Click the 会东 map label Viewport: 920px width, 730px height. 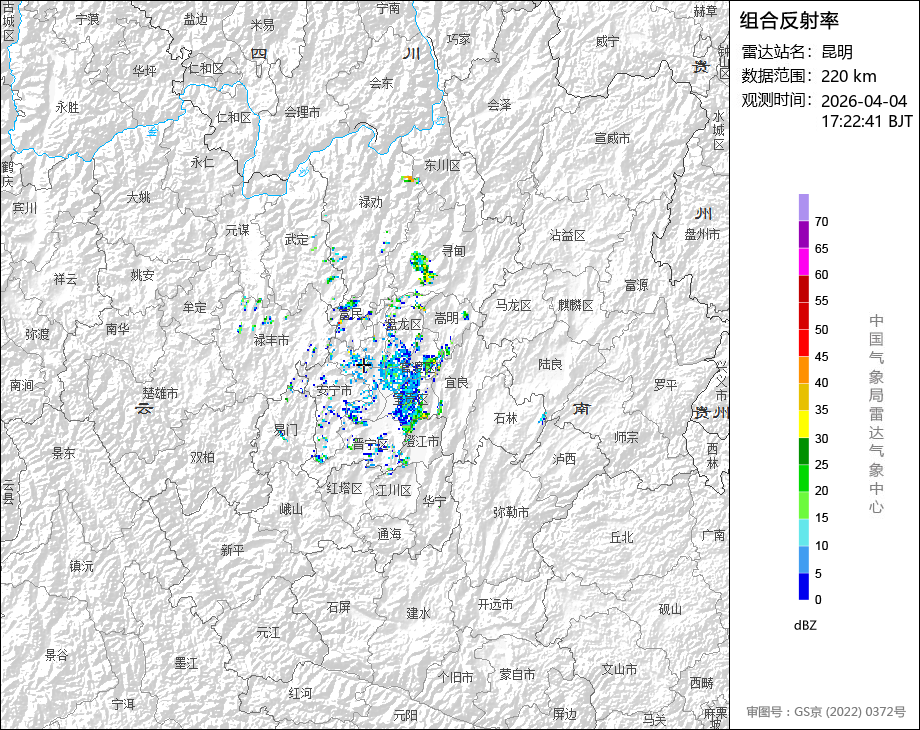click(381, 83)
